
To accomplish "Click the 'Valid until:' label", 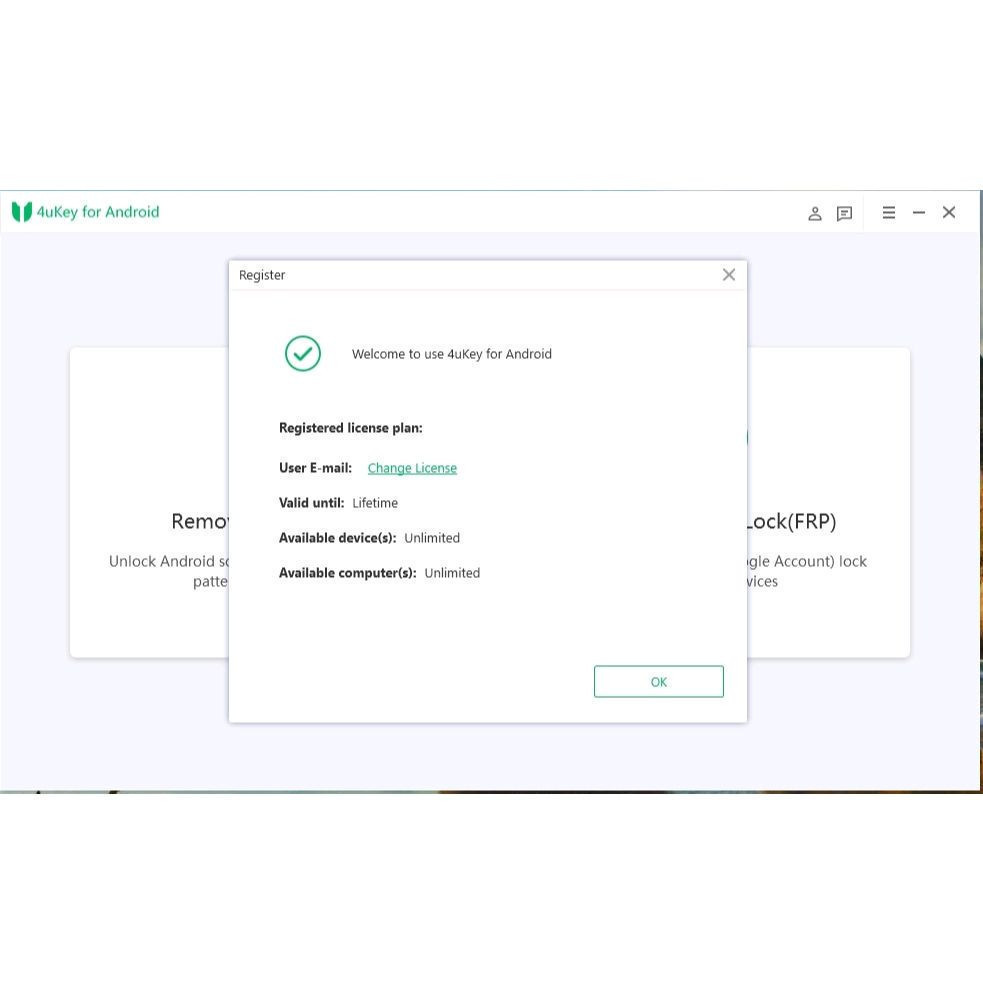I will 312,503.
